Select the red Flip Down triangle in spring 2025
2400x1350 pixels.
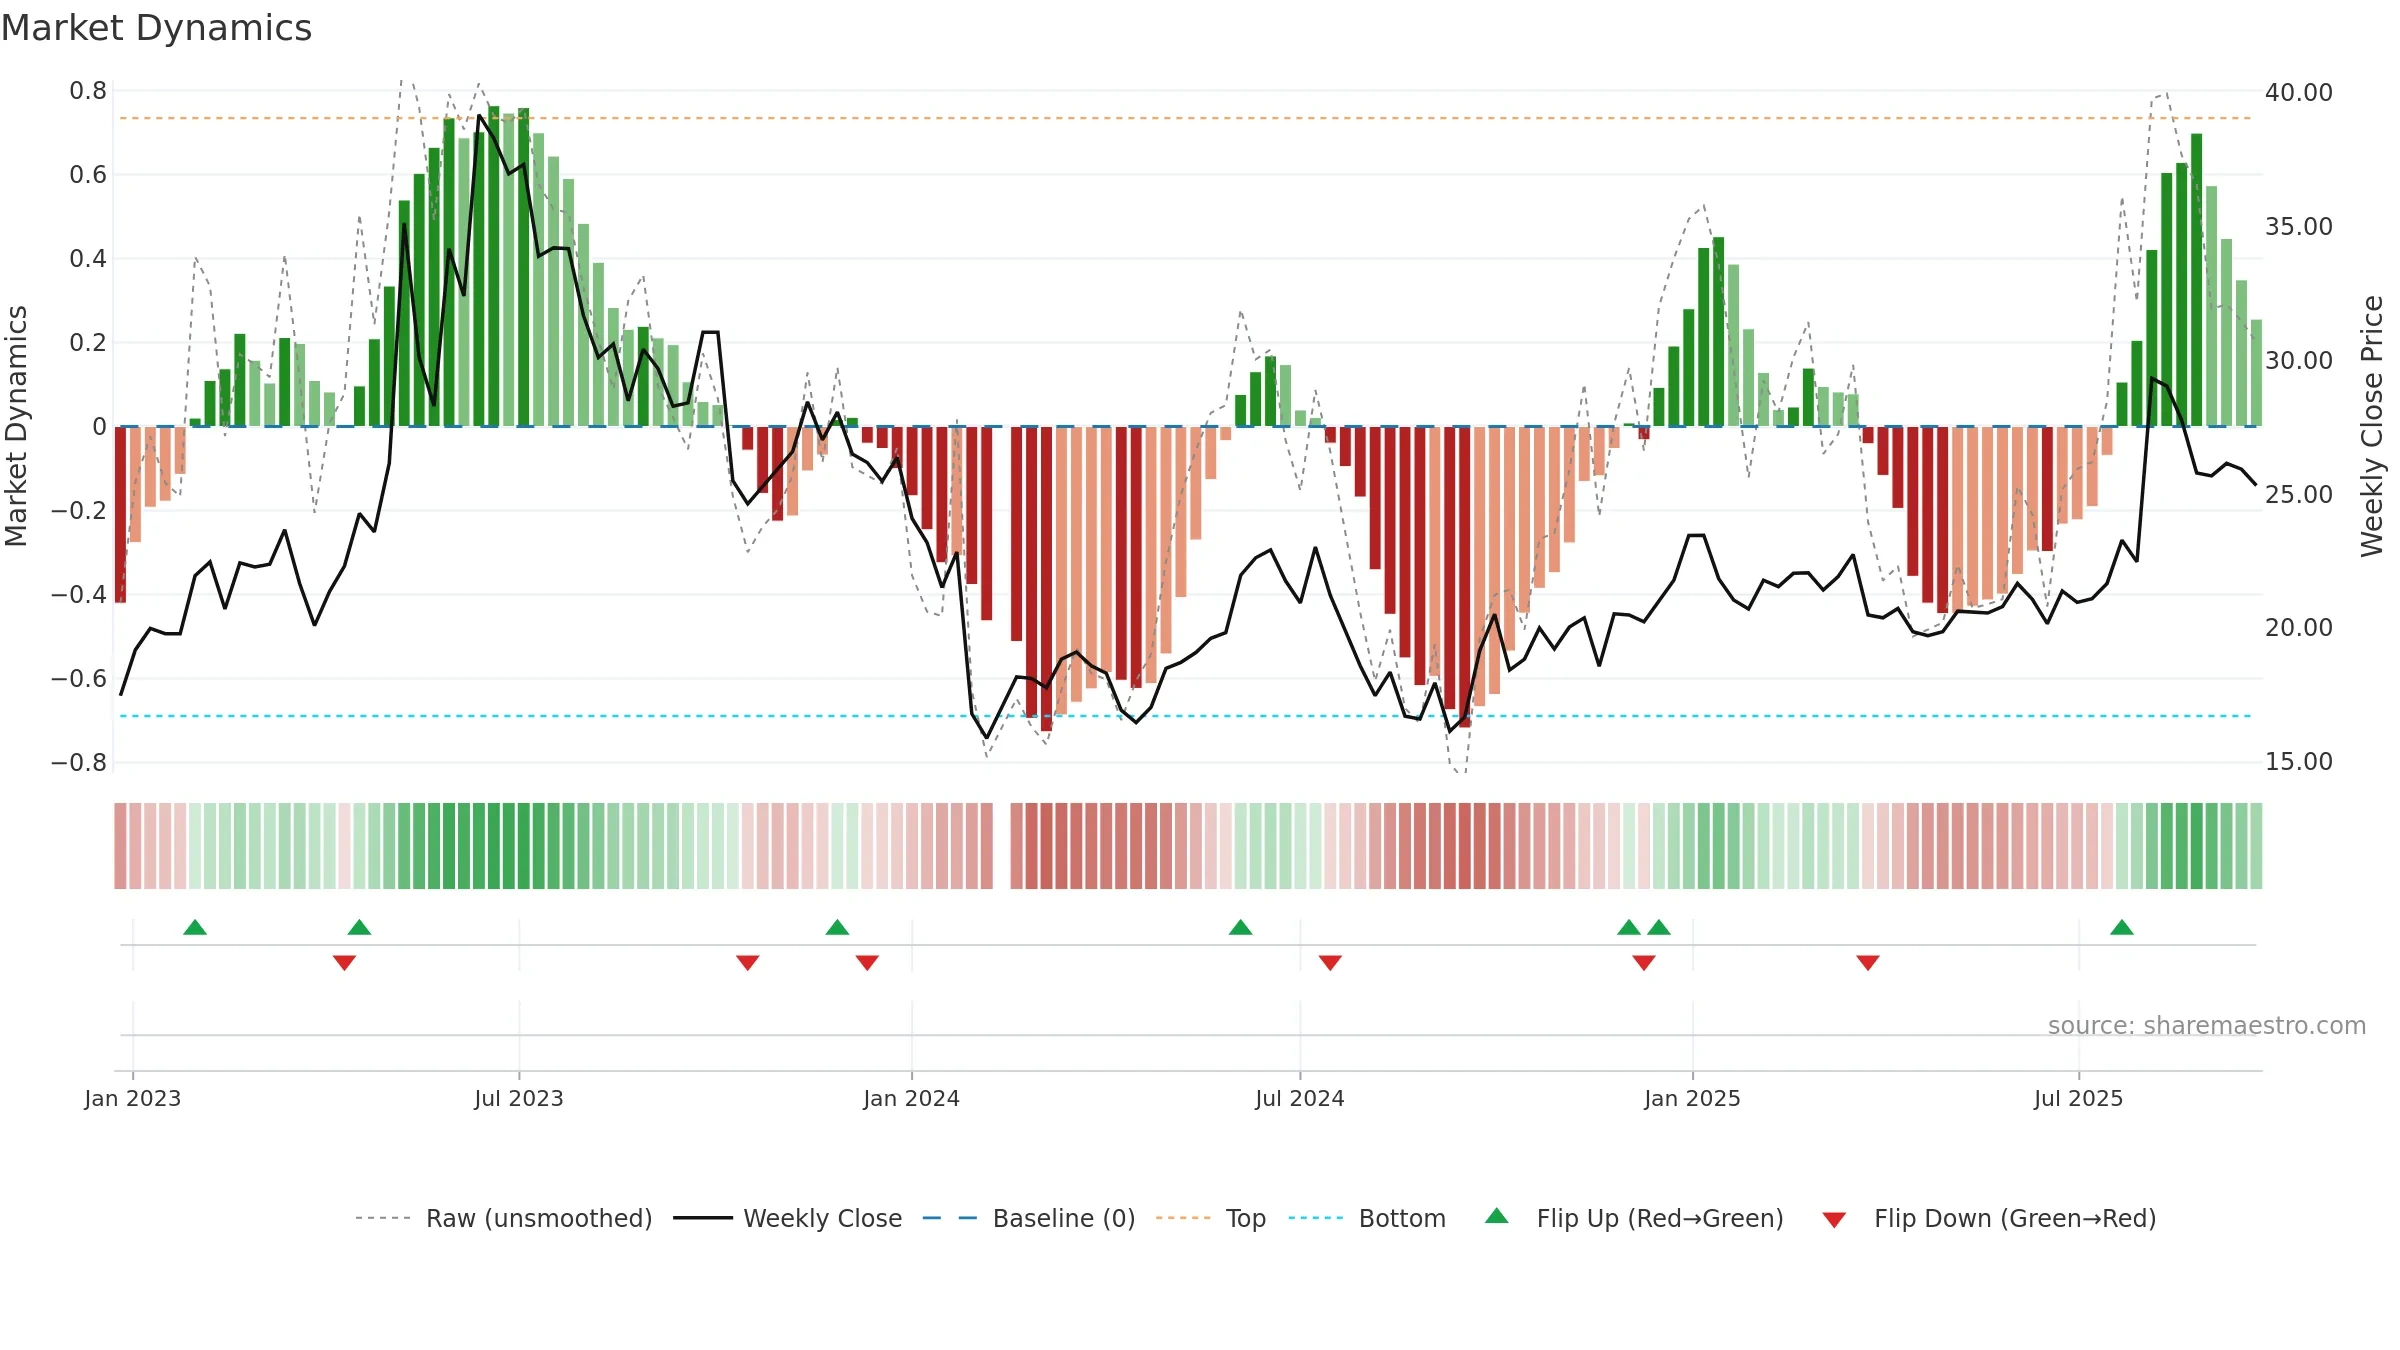1868,962
